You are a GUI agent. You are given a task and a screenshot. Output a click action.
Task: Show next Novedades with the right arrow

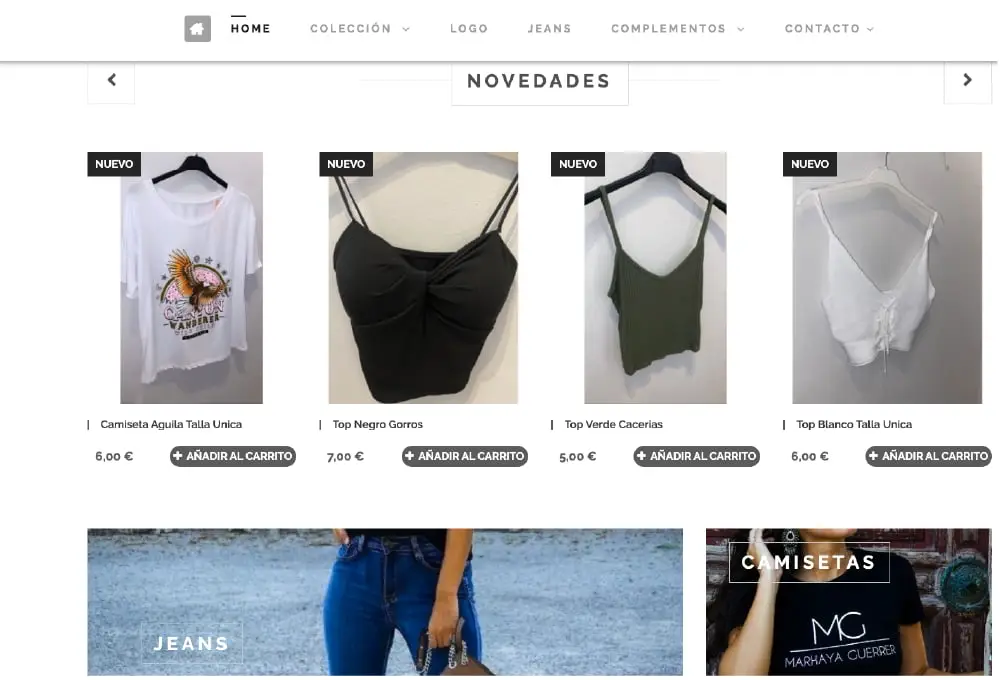pos(967,80)
